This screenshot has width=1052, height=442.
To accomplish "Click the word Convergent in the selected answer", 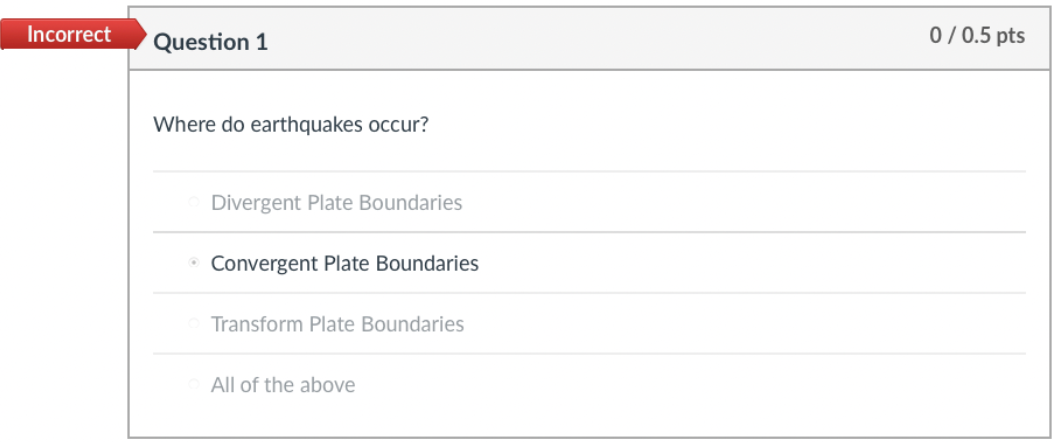I will tap(264, 264).
